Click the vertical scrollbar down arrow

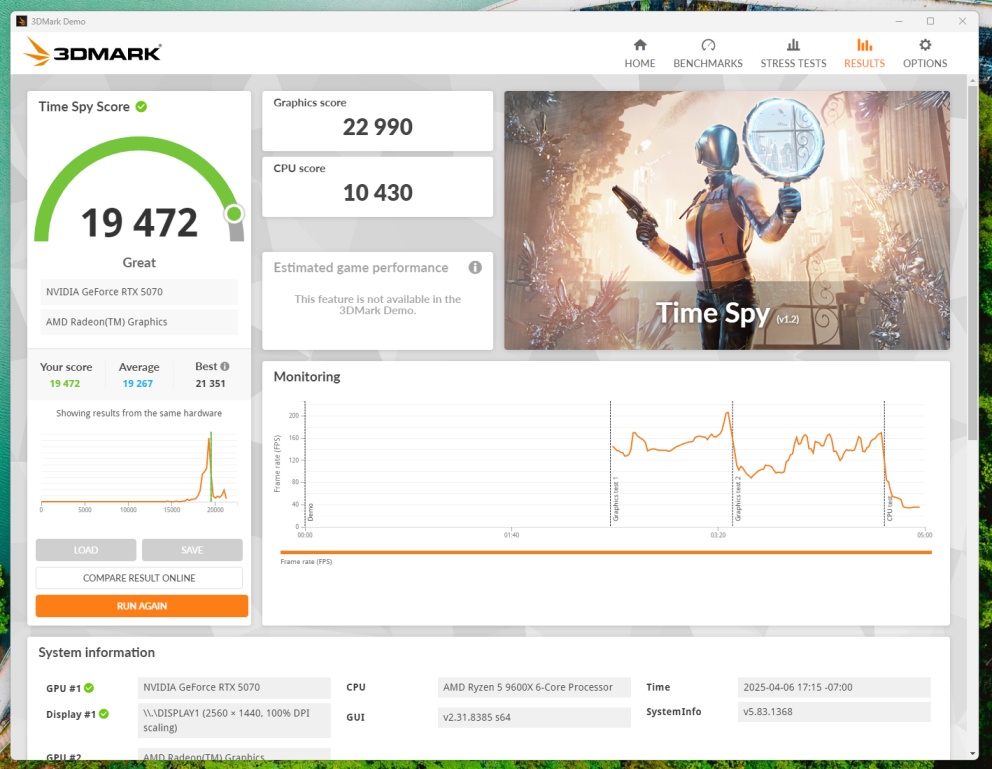tap(972, 752)
